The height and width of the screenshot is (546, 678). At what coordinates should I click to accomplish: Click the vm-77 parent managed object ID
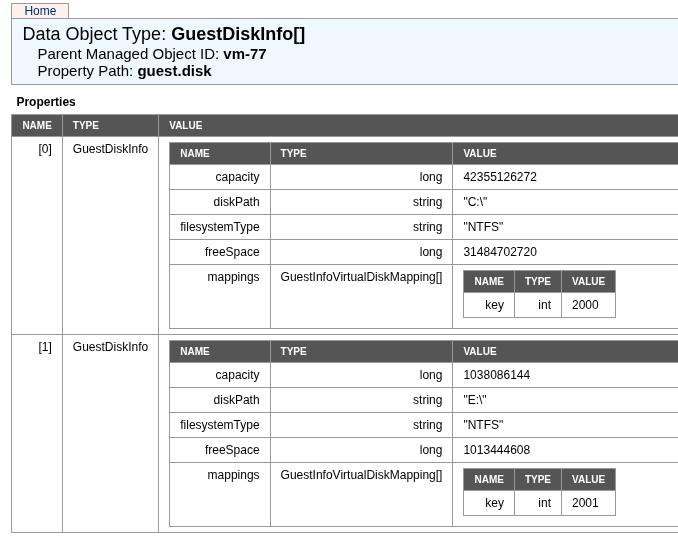pyautogui.click(x=245, y=54)
